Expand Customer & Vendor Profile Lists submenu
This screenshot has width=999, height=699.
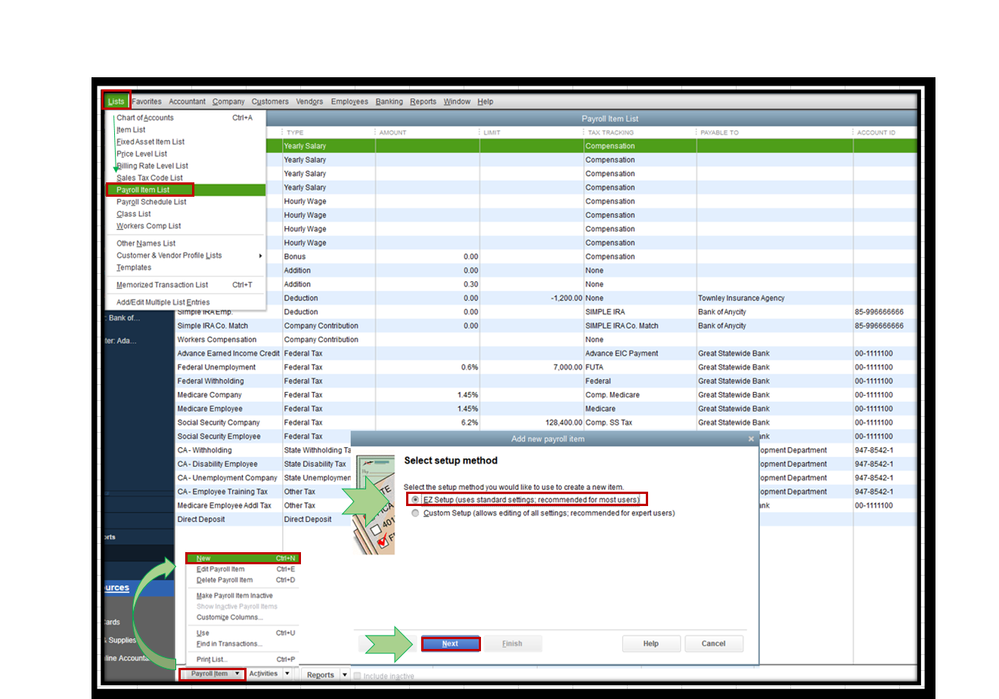tap(185, 256)
